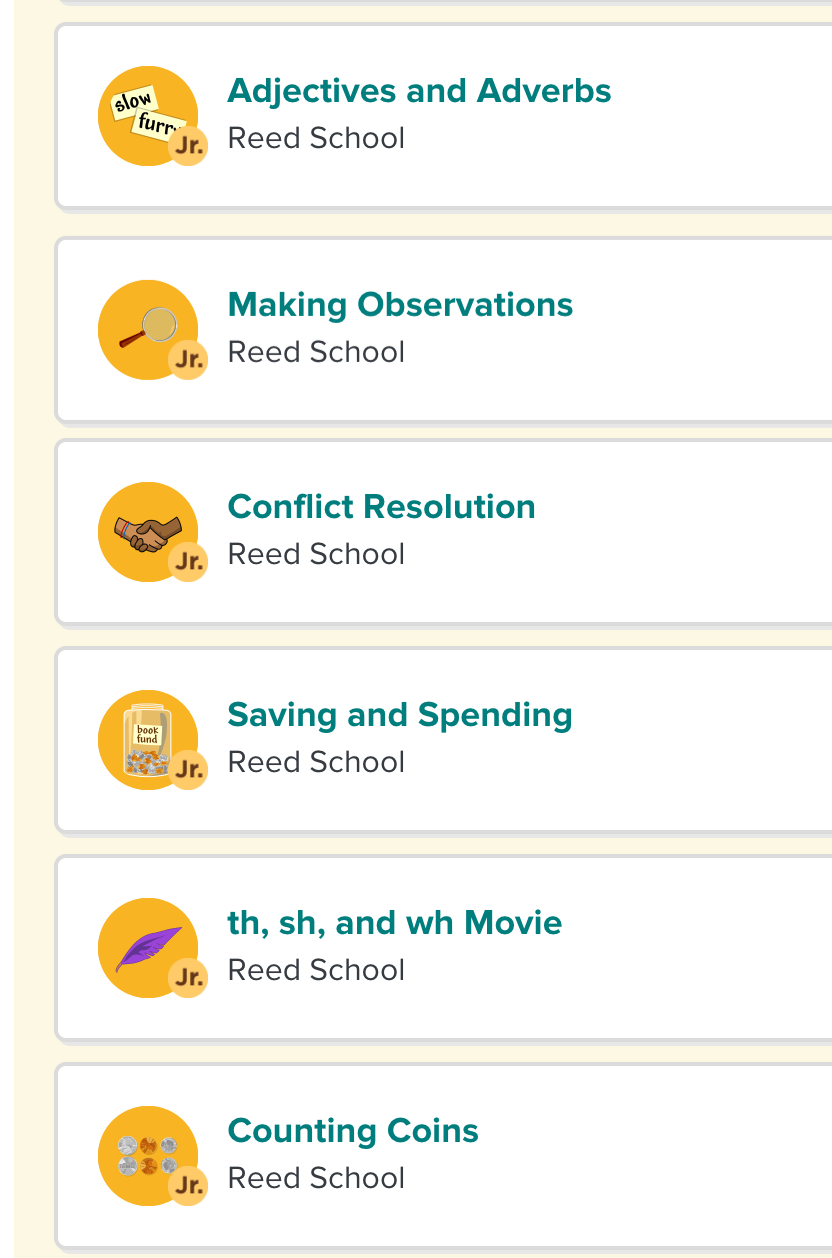
Task: Open the th, sh, and wh Movie link
Action: tap(395, 923)
